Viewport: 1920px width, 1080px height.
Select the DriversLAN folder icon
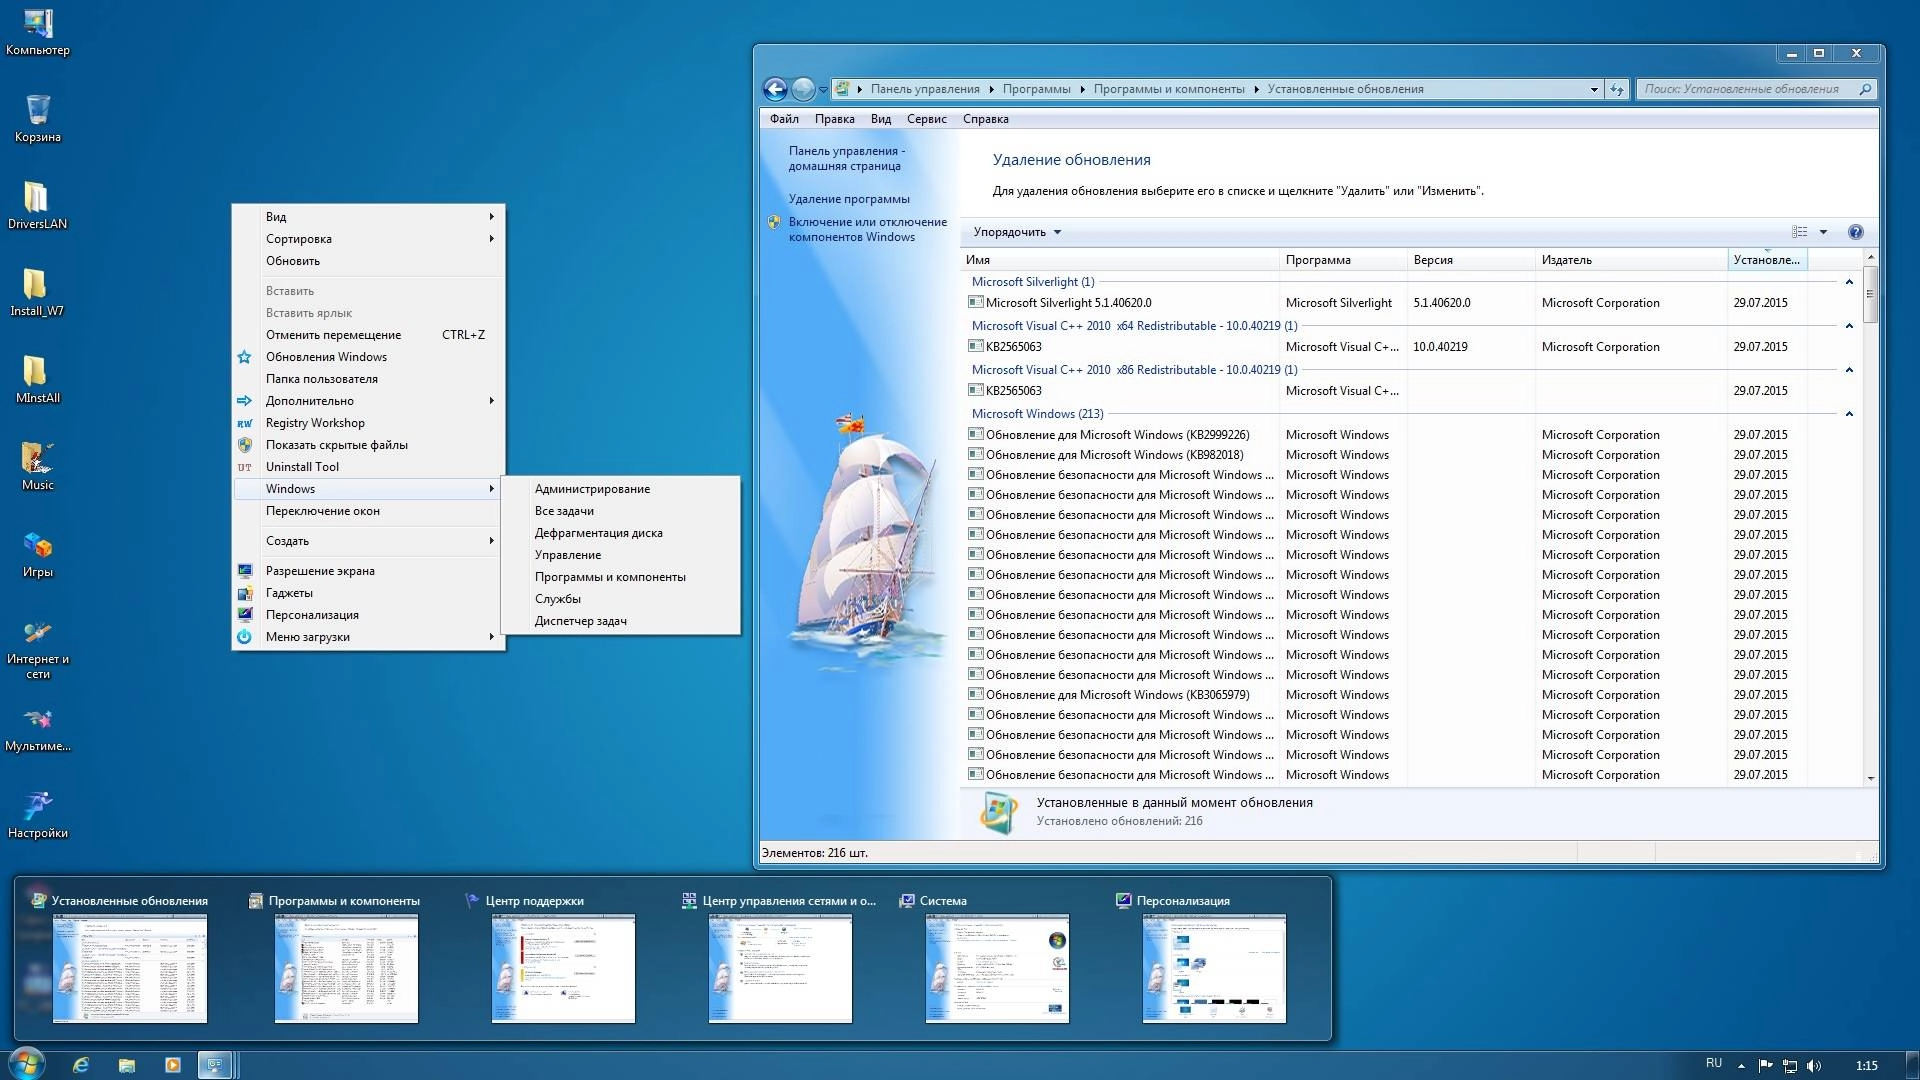click(38, 205)
